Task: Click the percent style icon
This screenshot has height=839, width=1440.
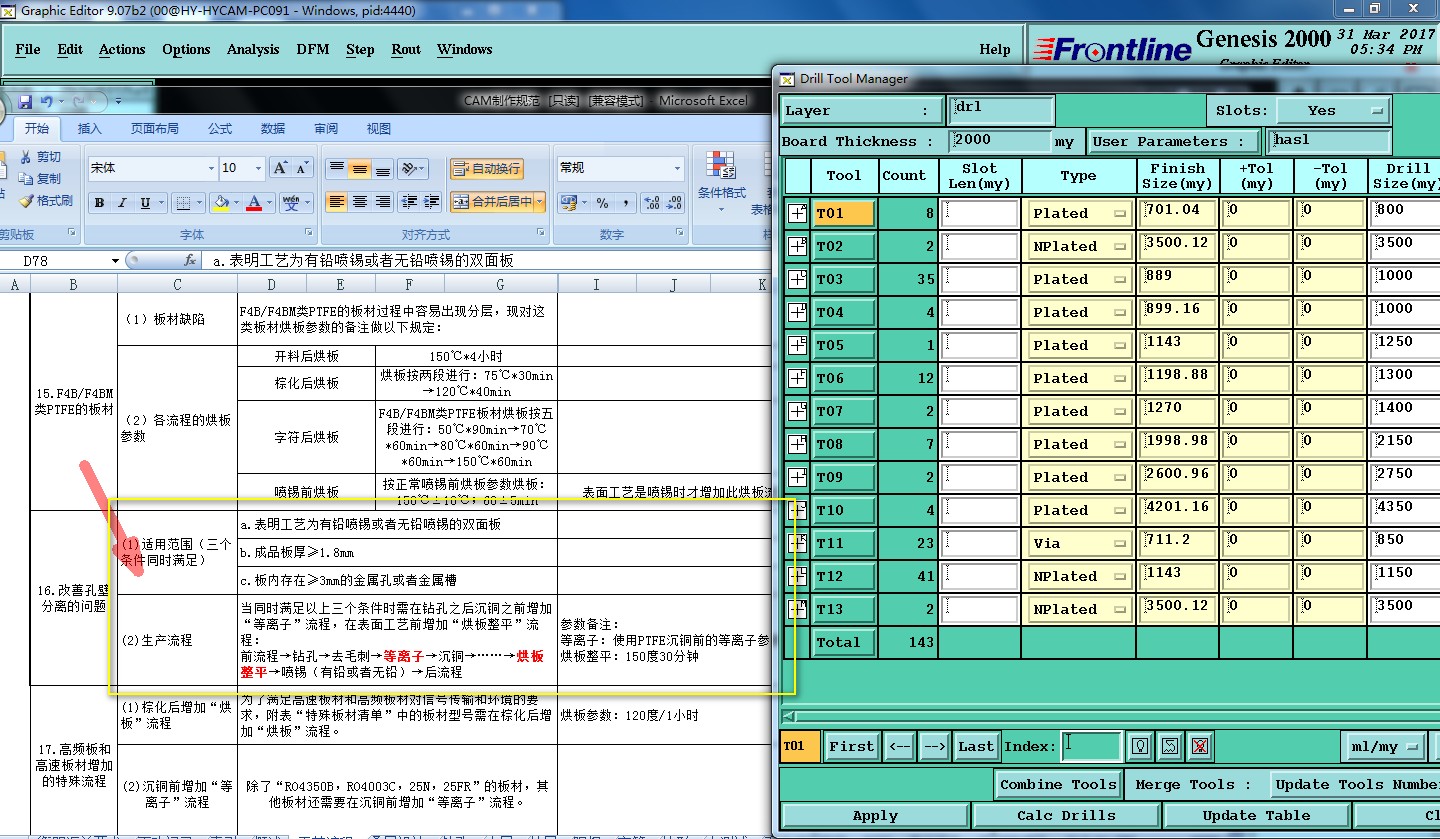Action: (602, 202)
